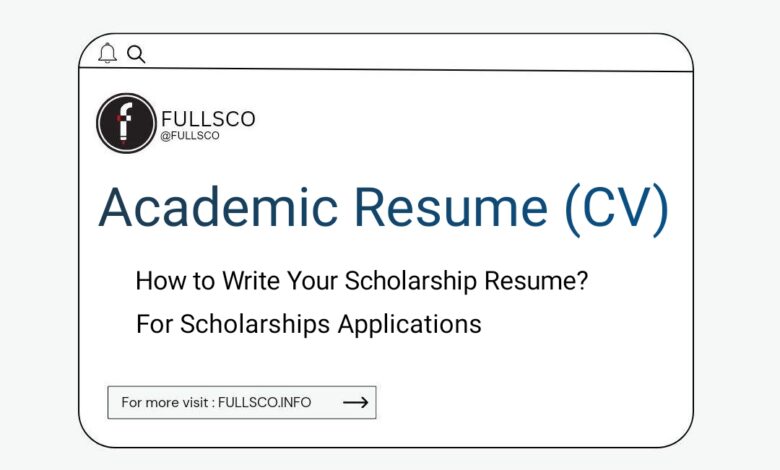Open search with the magnifying glass icon

[136, 54]
